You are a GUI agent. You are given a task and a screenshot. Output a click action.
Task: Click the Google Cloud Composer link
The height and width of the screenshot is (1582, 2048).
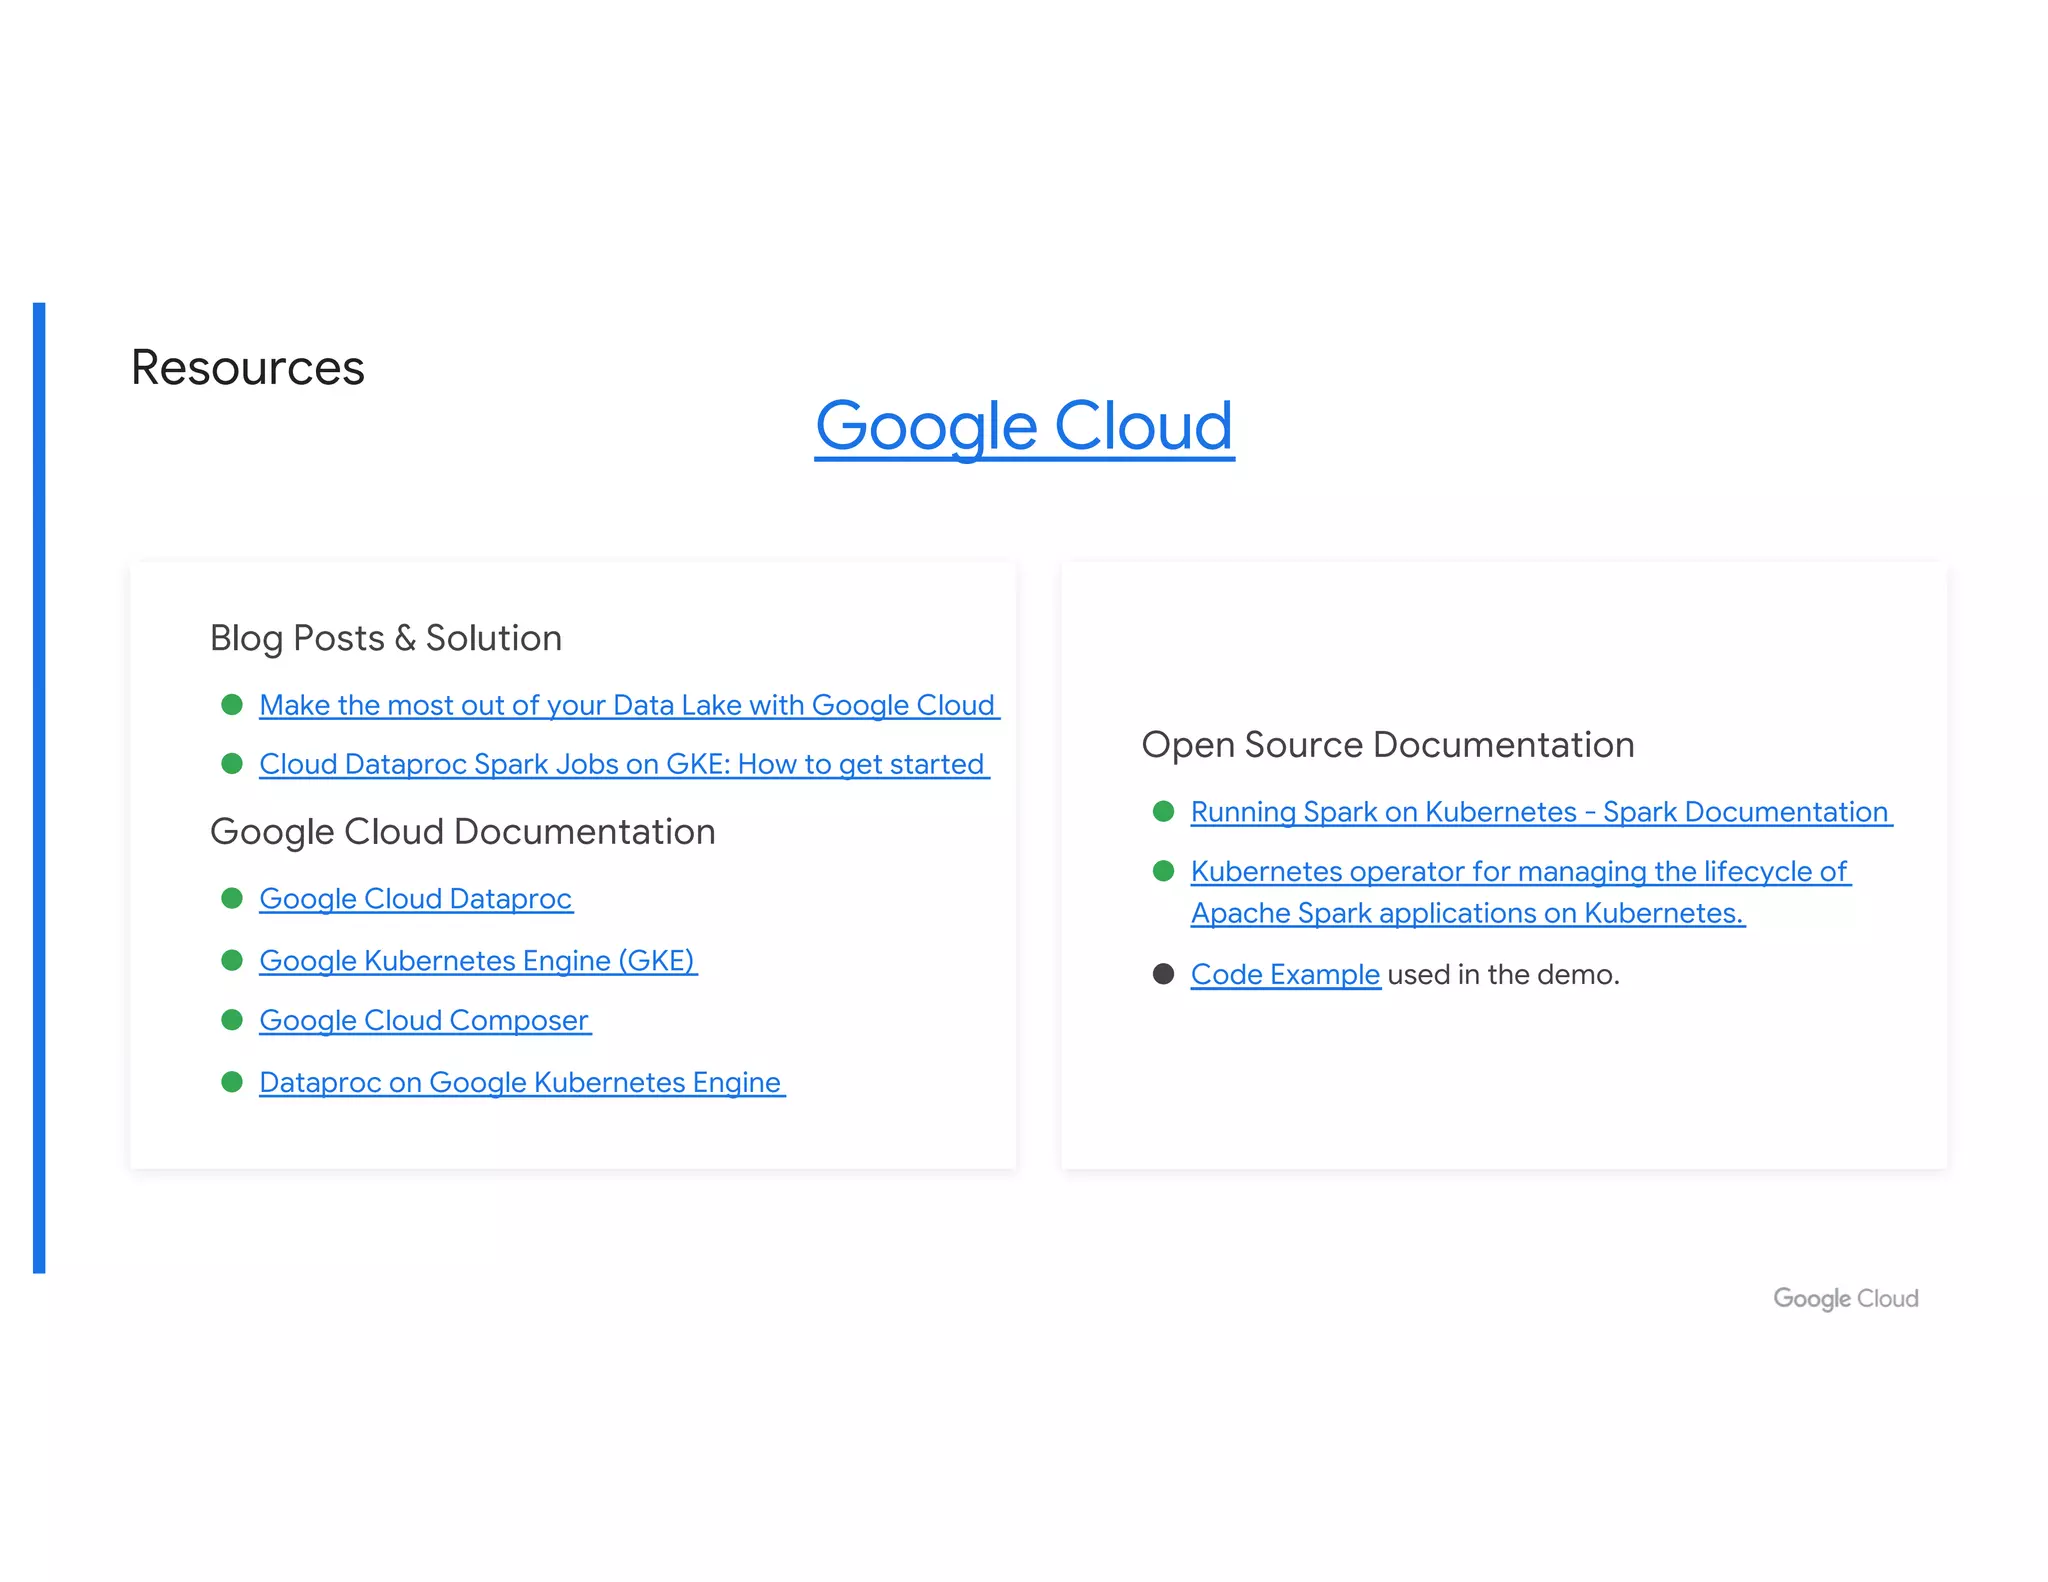click(x=424, y=1020)
